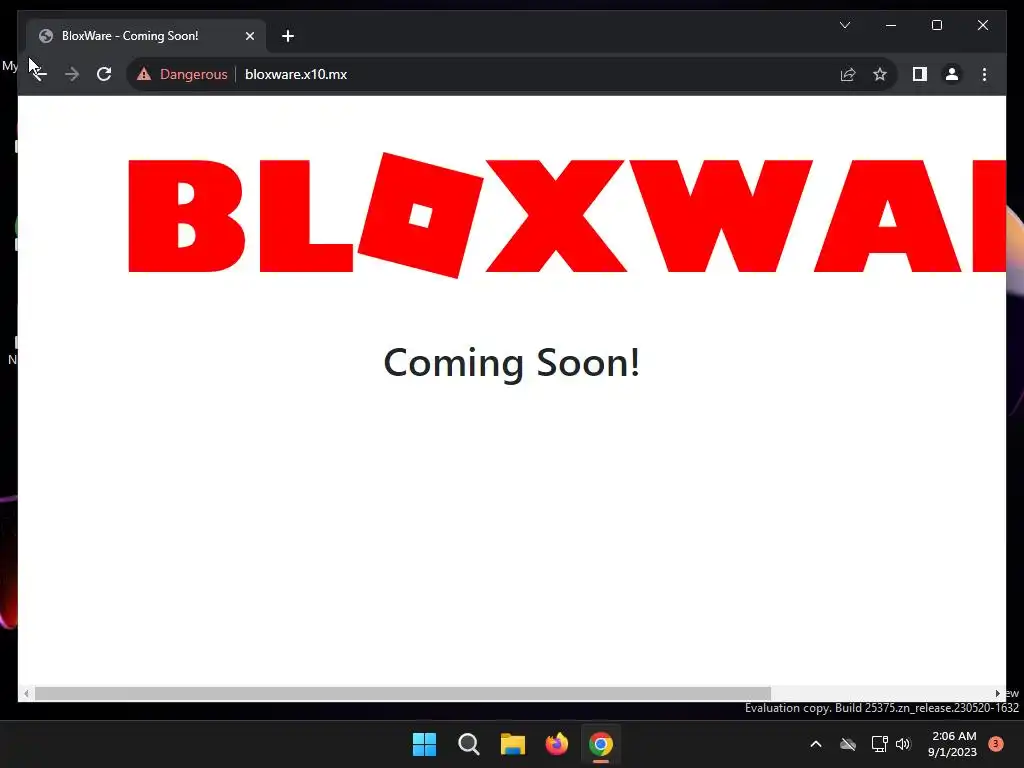
Task: Open the network tray icon
Action: (879, 744)
